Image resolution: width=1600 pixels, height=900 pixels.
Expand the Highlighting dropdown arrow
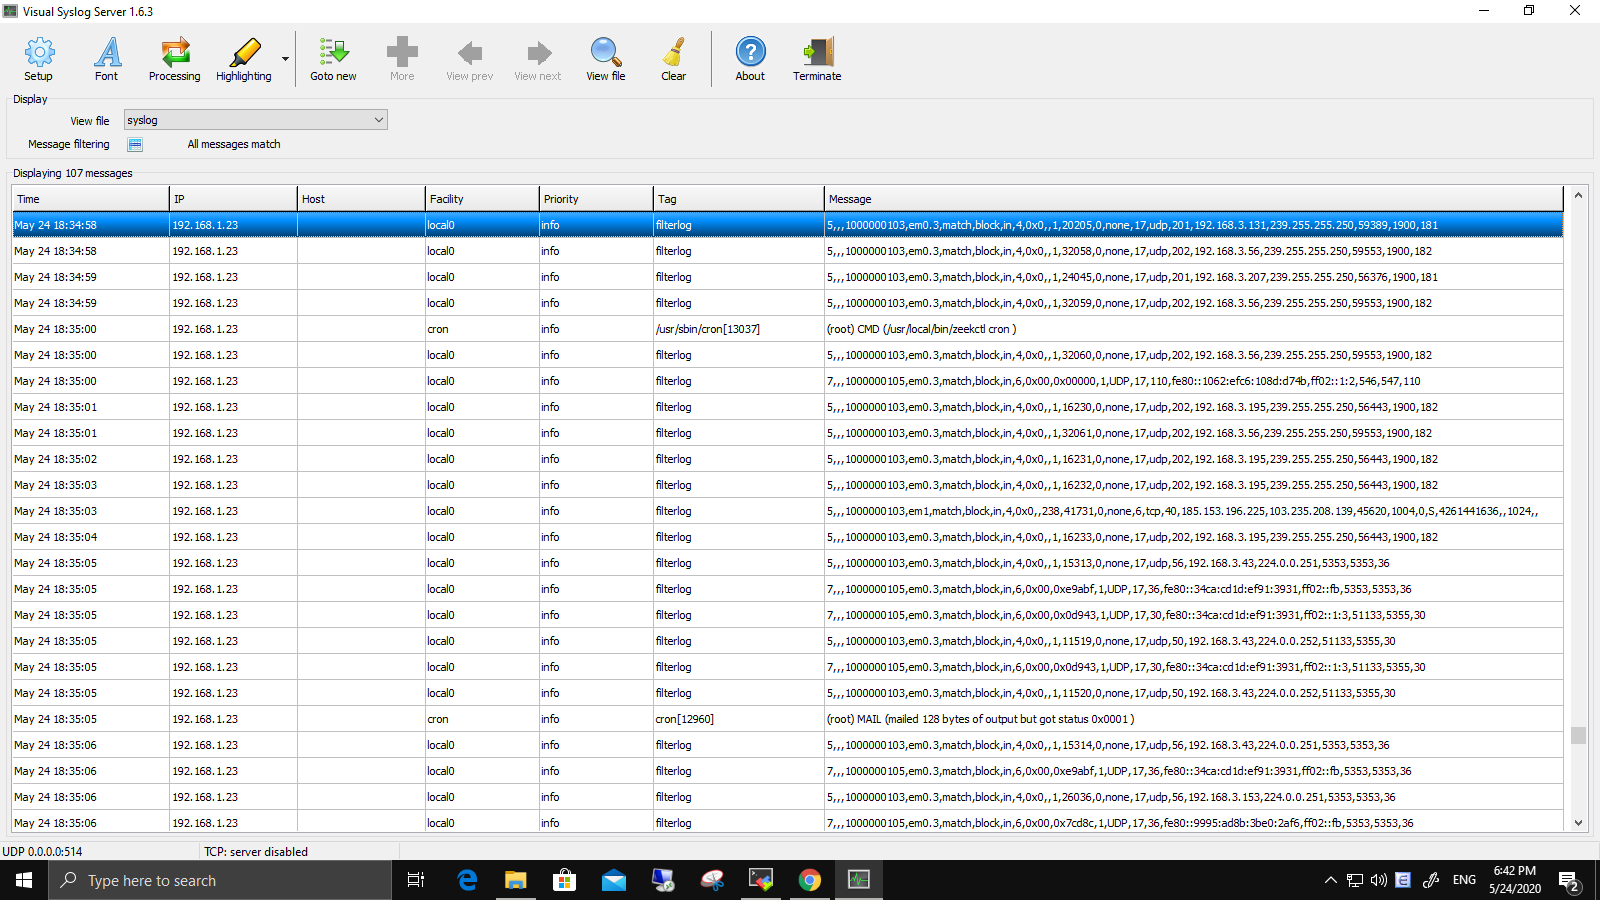click(x=285, y=59)
